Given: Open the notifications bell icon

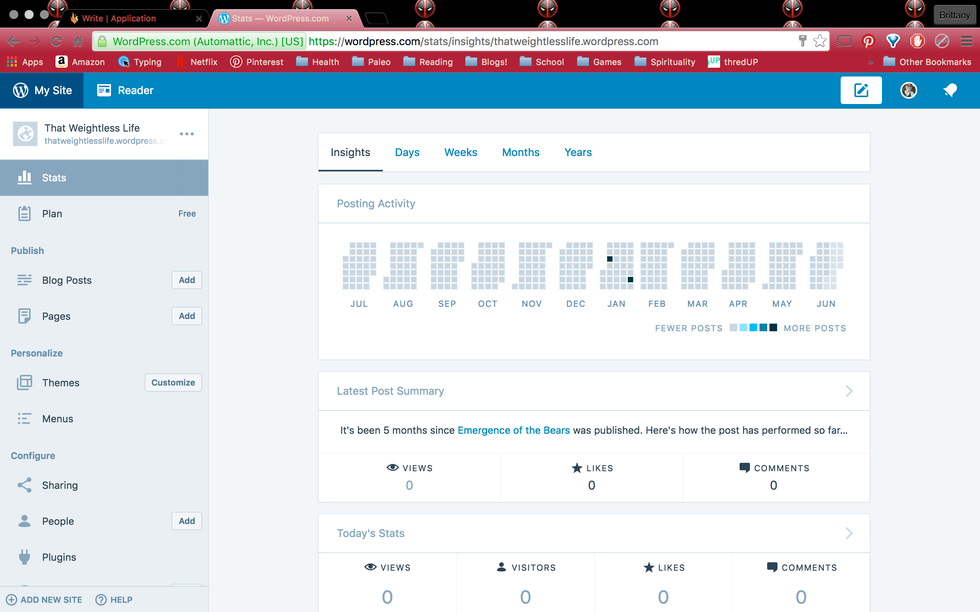Looking at the screenshot, I should [950, 90].
